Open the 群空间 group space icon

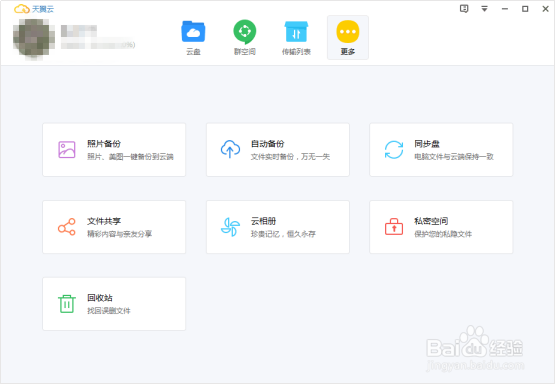tap(245, 32)
